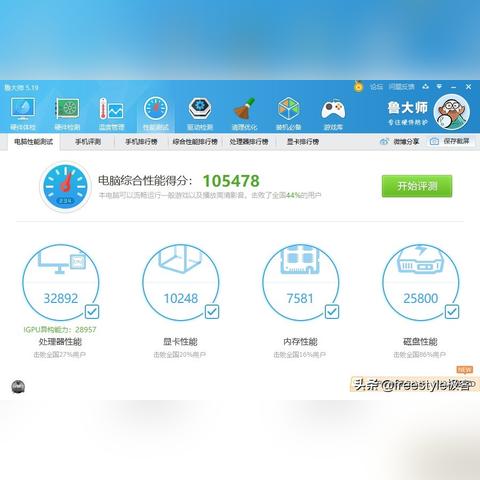480x480 pixels.
Task: Toggle the 内存性能 checkbox
Action: pos(332,312)
